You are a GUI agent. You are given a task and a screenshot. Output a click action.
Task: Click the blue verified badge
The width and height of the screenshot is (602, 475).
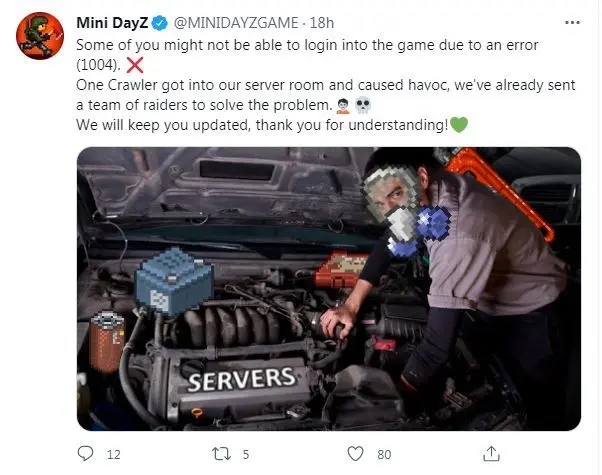[x=160, y=23]
